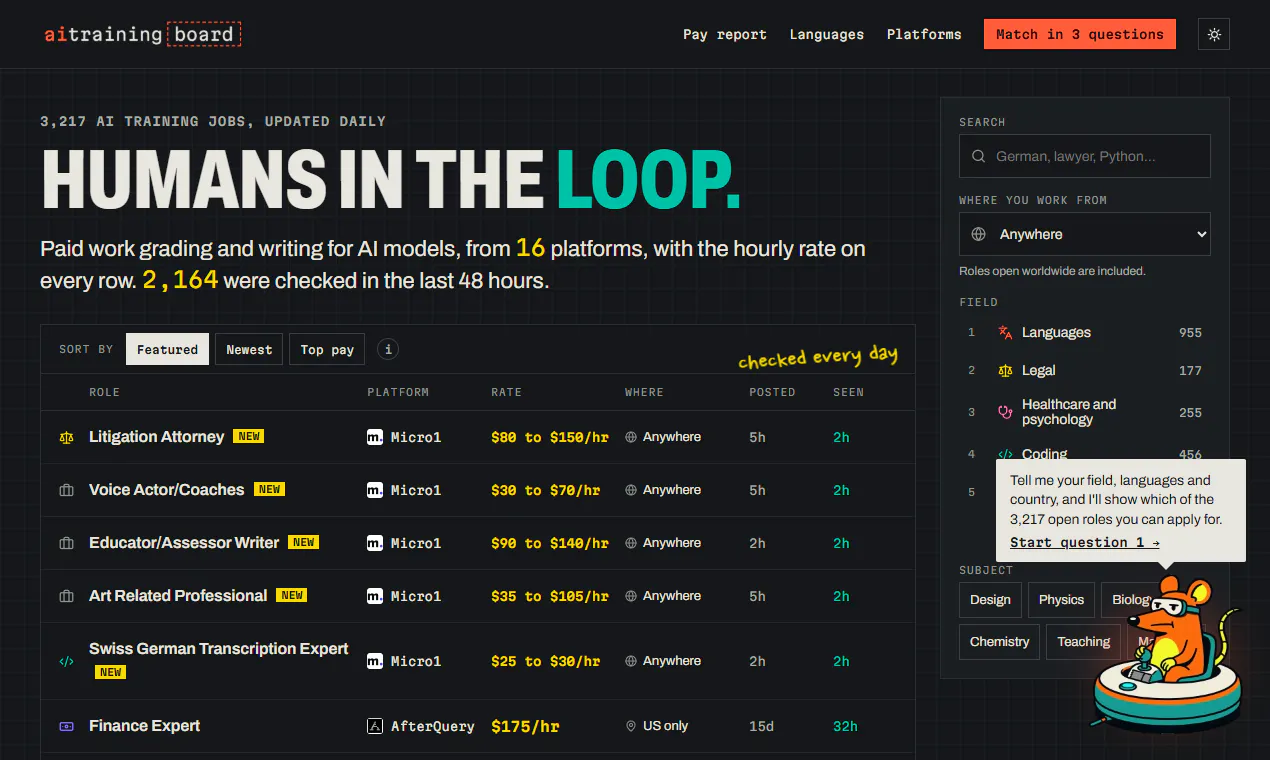Click the Start question 1 link

point(1085,542)
